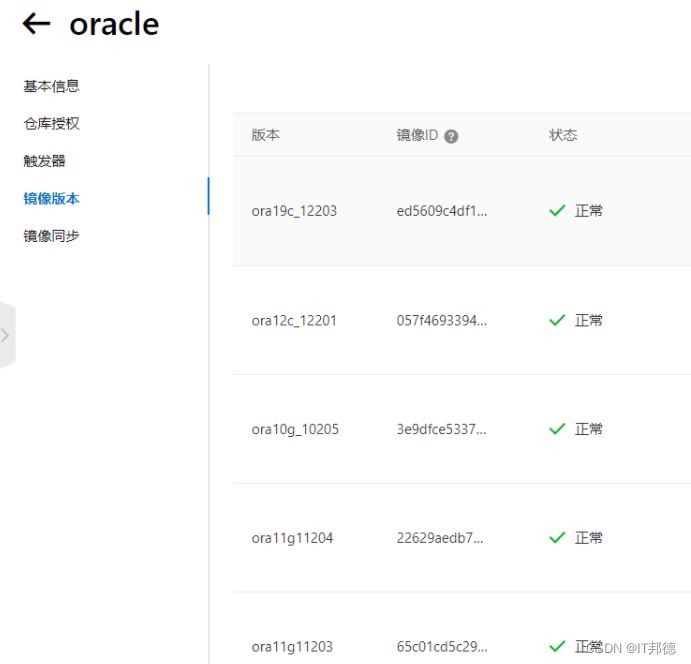
Task: Open the 仓库授权 menu item
Action: click(51, 124)
